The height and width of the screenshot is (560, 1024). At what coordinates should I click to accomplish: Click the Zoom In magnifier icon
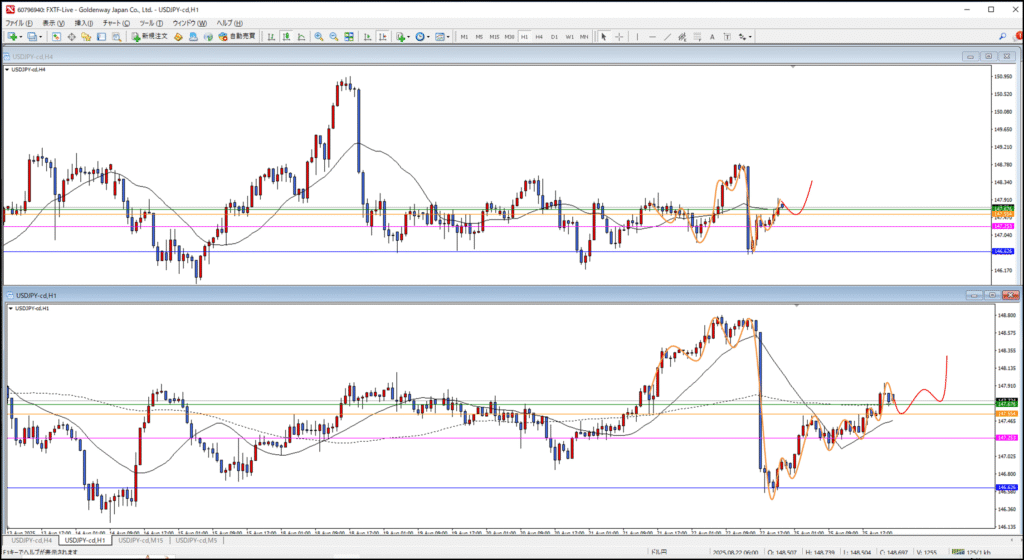[x=319, y=37]
